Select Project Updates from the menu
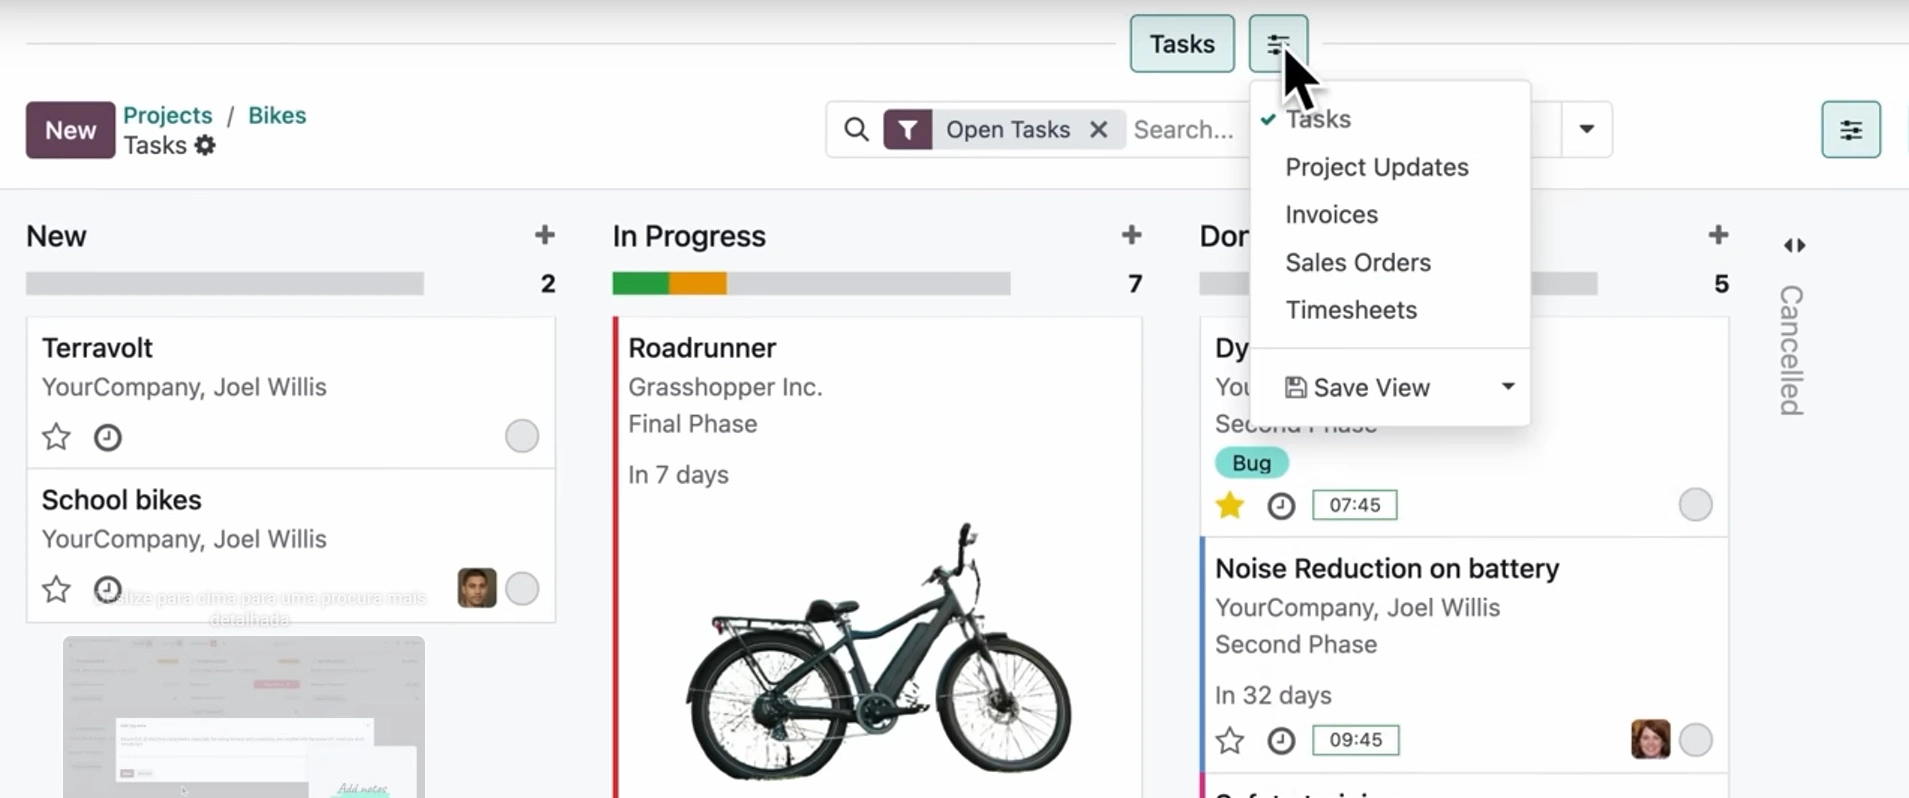1909x798 pixels. (x=1376, y=167)
